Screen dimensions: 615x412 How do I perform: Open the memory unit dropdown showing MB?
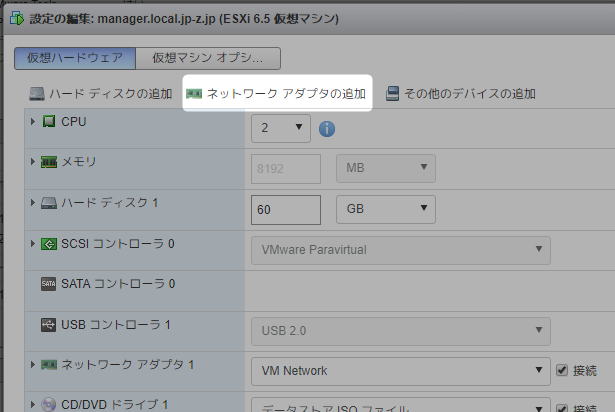(x=386, y=168)
